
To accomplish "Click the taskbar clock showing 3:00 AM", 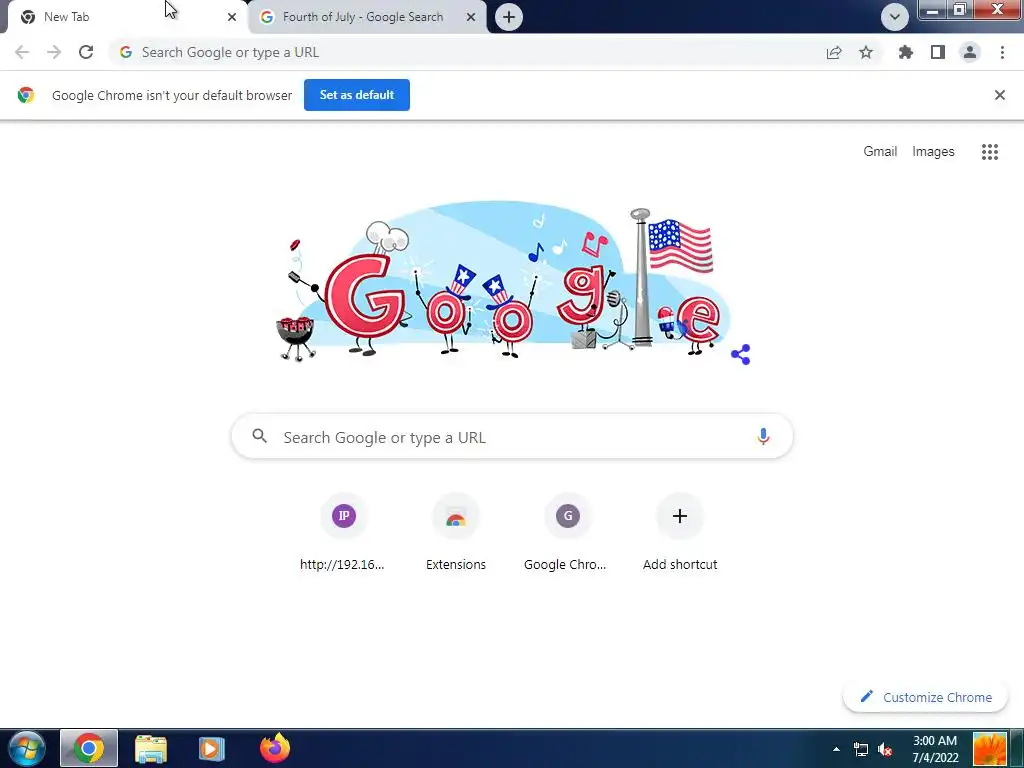I will [935, 749].
